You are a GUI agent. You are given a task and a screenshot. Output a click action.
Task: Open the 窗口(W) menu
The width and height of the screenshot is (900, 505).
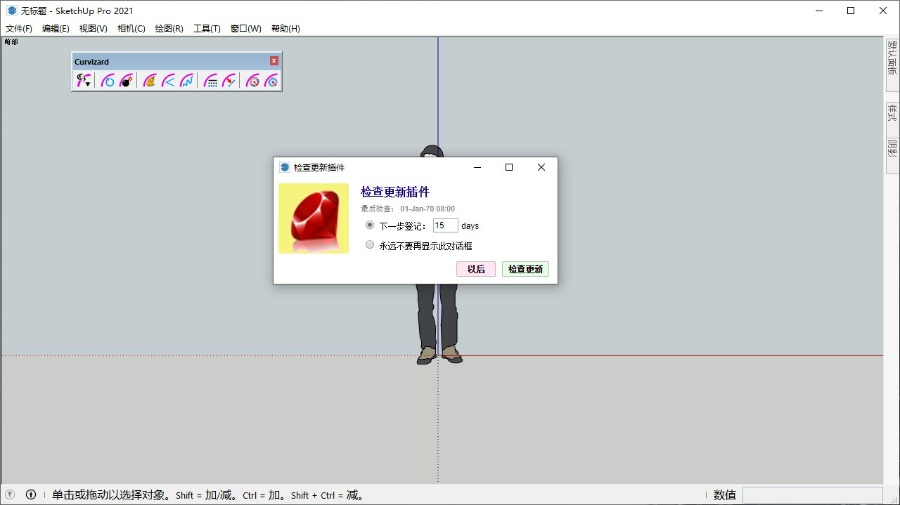[246, 28]
